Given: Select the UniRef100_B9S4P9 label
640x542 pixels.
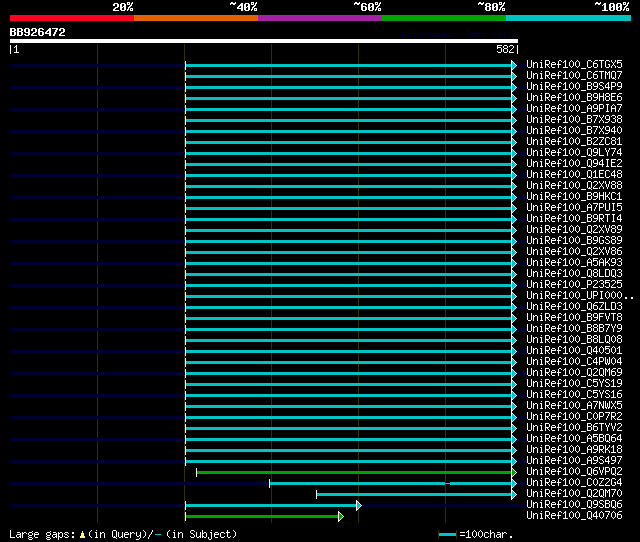Looking at the screenshot, I should 574,86.
